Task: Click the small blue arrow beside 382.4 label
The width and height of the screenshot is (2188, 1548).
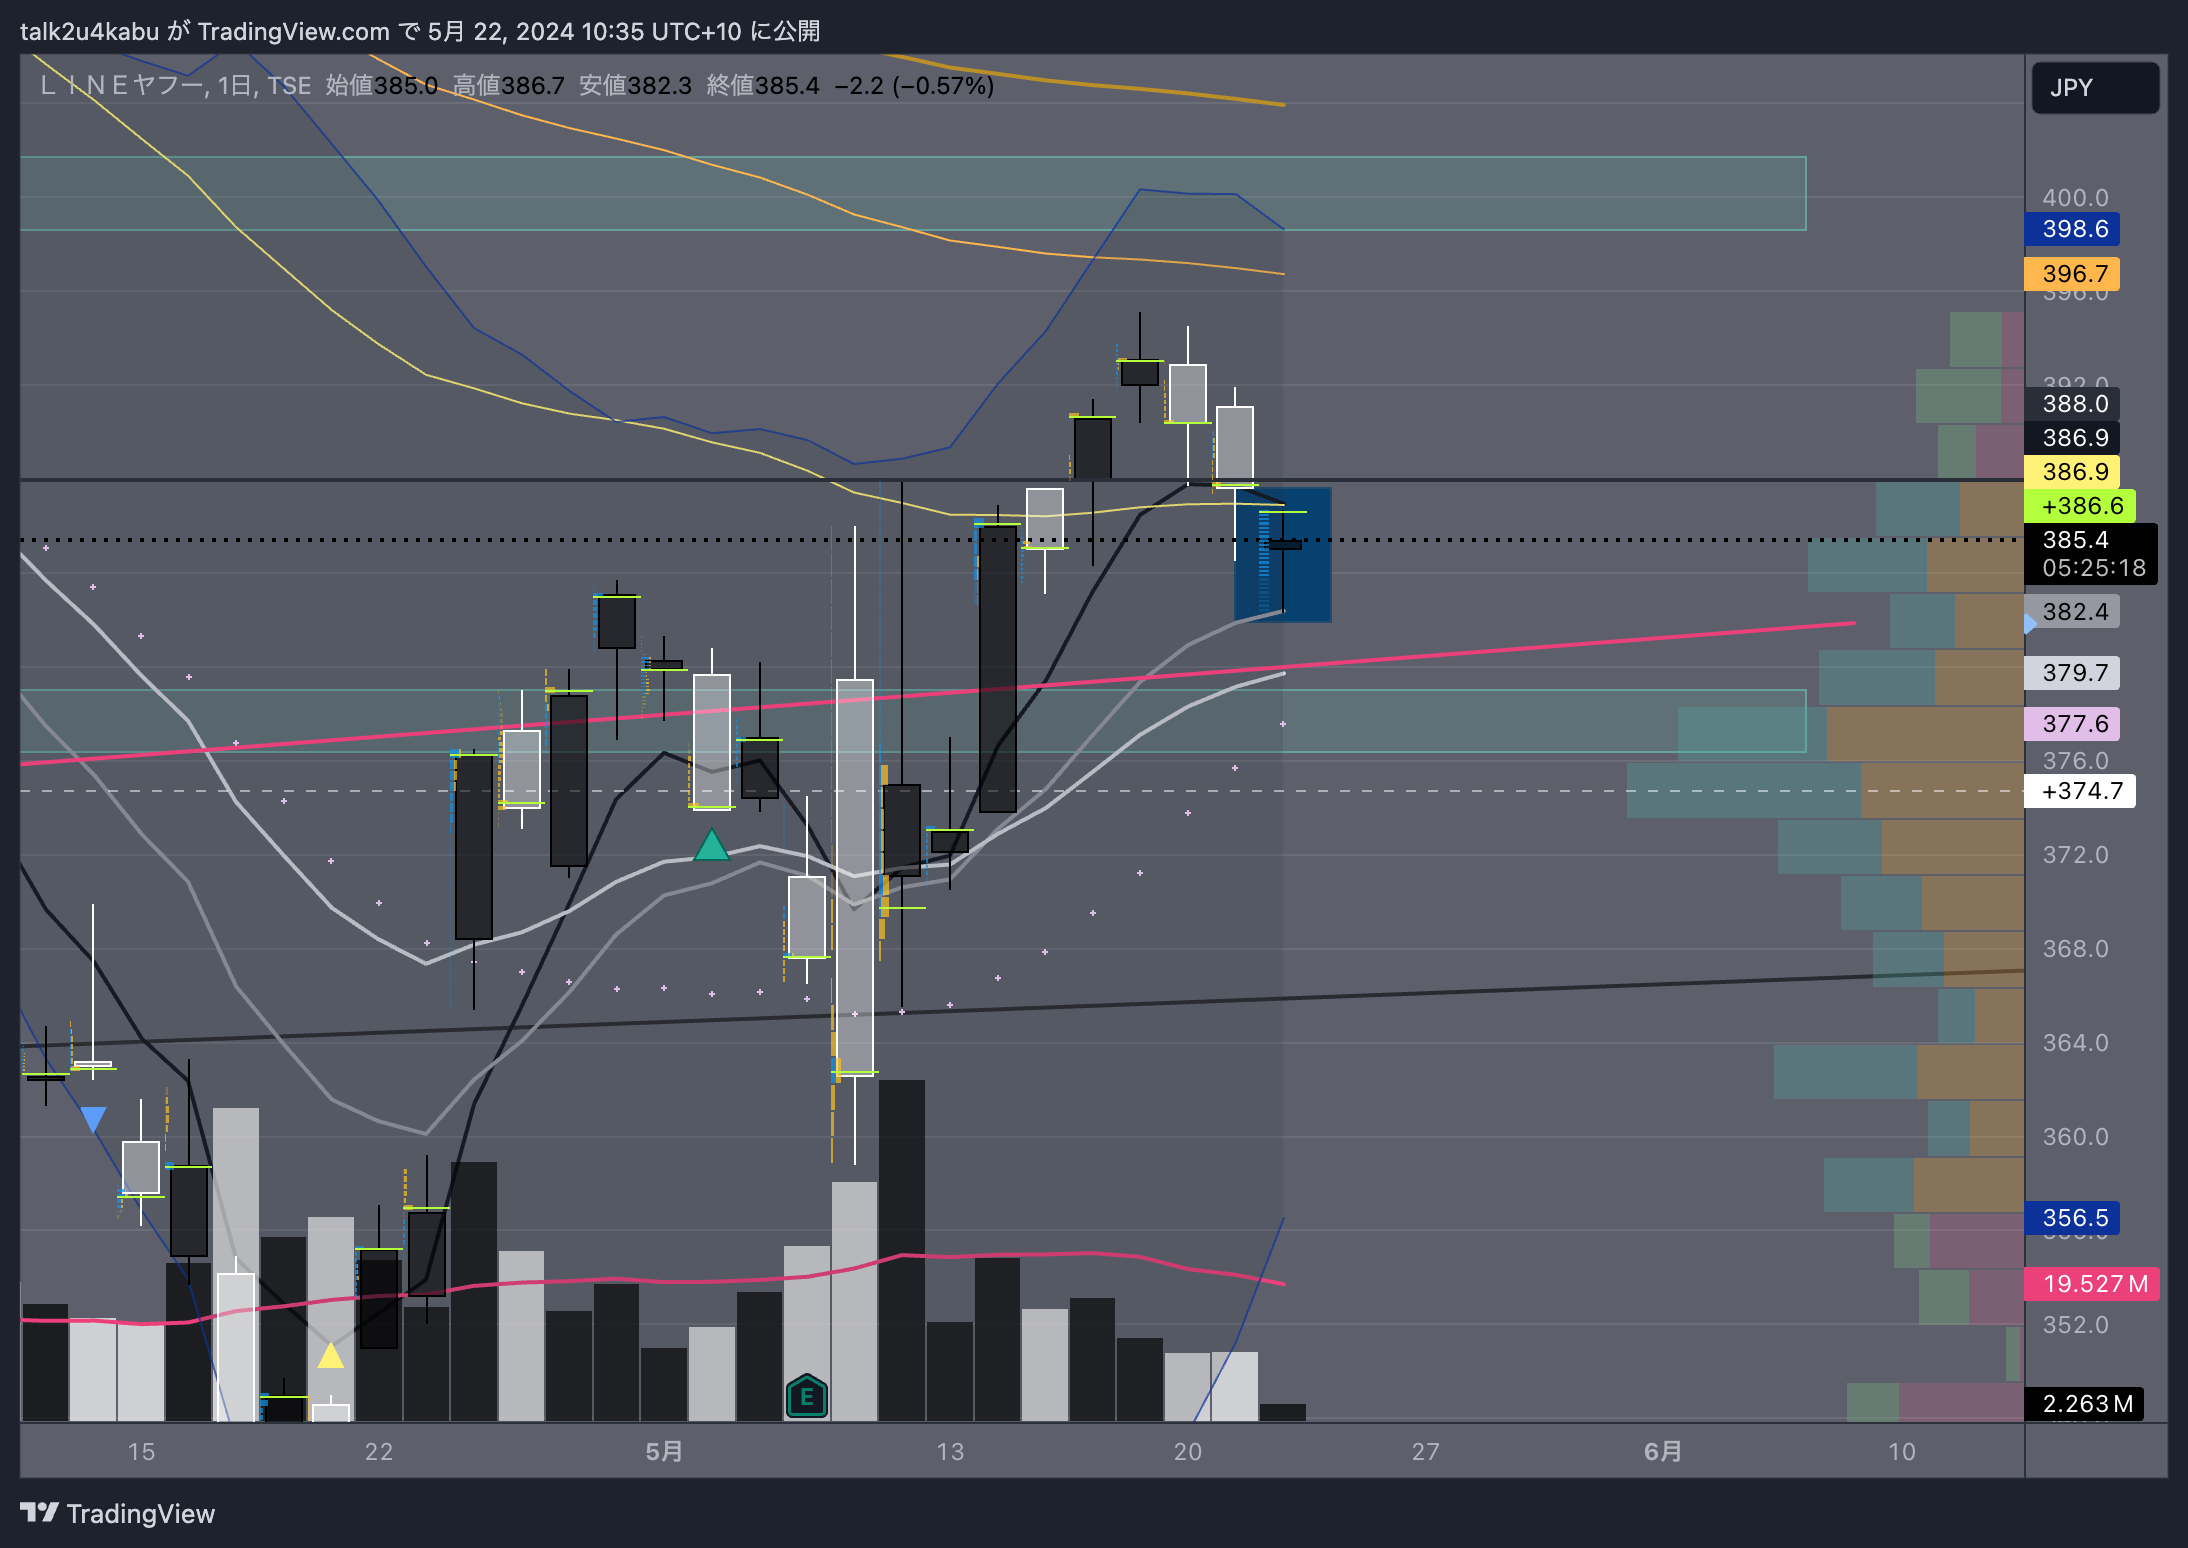Action: (x=2029, y=624)
